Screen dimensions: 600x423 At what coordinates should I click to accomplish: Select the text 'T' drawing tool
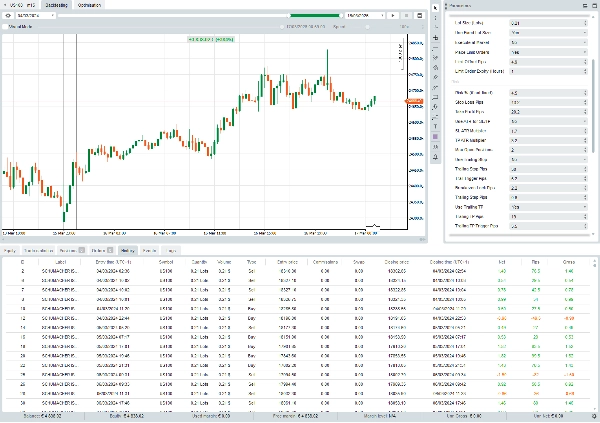click(x=435, y=127)
